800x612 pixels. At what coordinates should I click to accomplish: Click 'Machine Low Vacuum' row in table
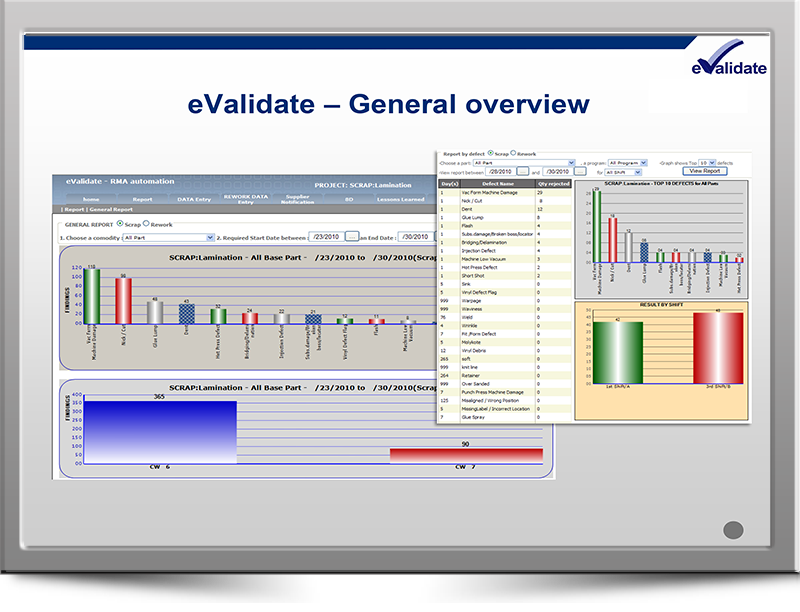505,259
